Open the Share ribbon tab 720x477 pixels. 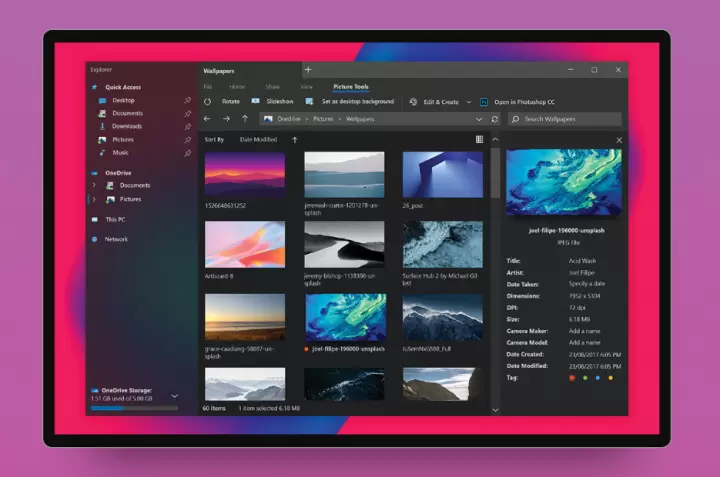[x=272, y=87]
